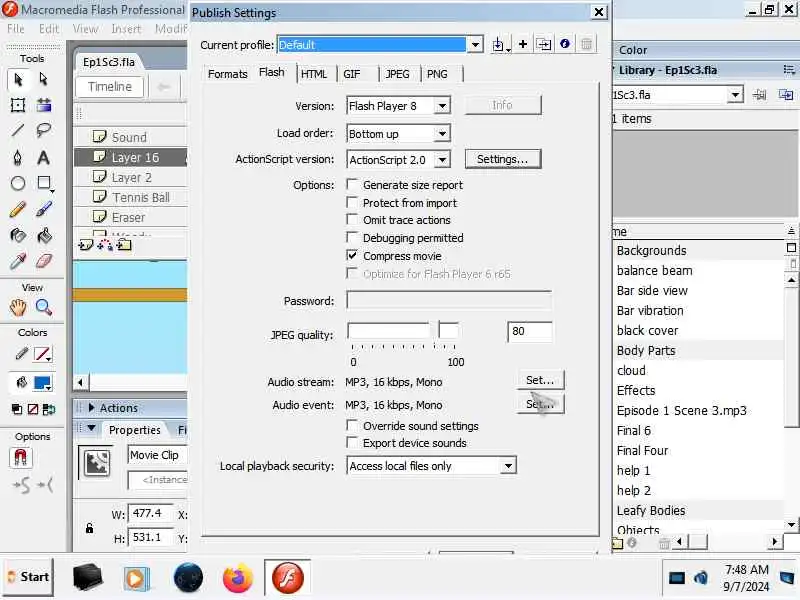Click the Start button
This screenshot has width=800, height=600.
click(28, 577)
